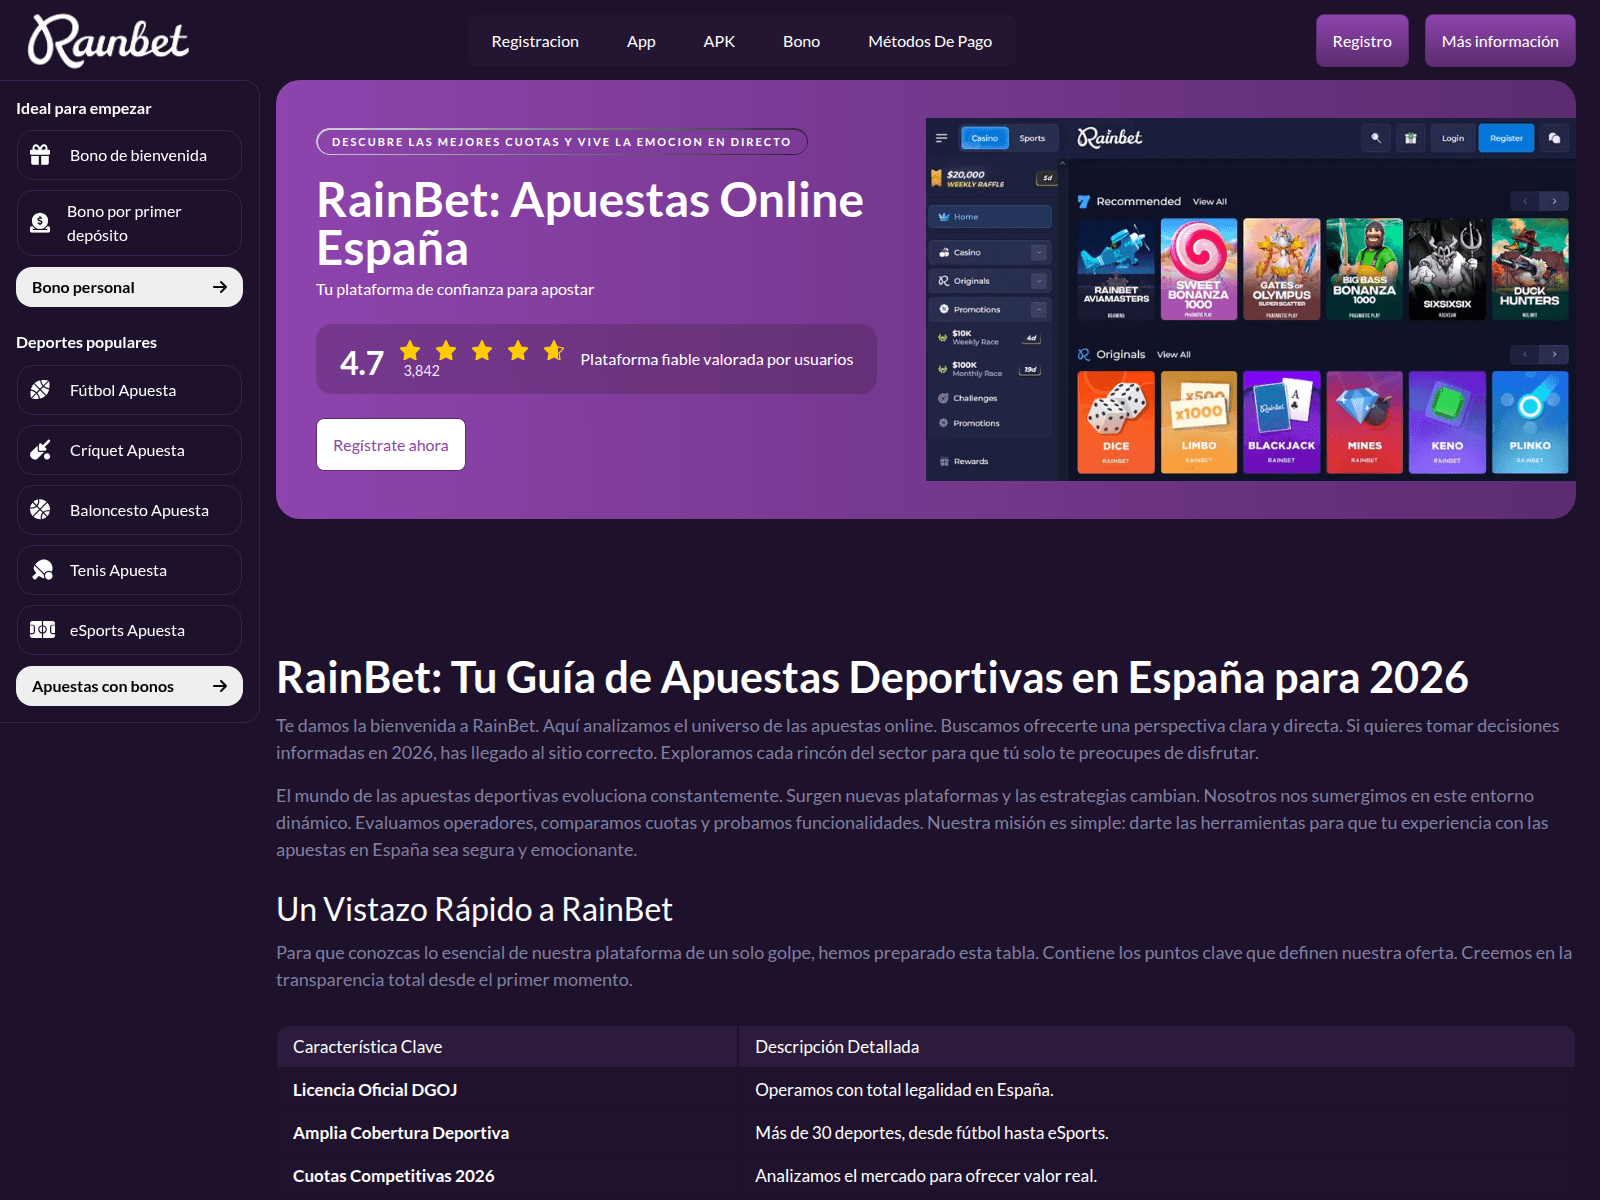Click the Registro button
This screenshot has height=1200, width=1600.
(1362, 41)
